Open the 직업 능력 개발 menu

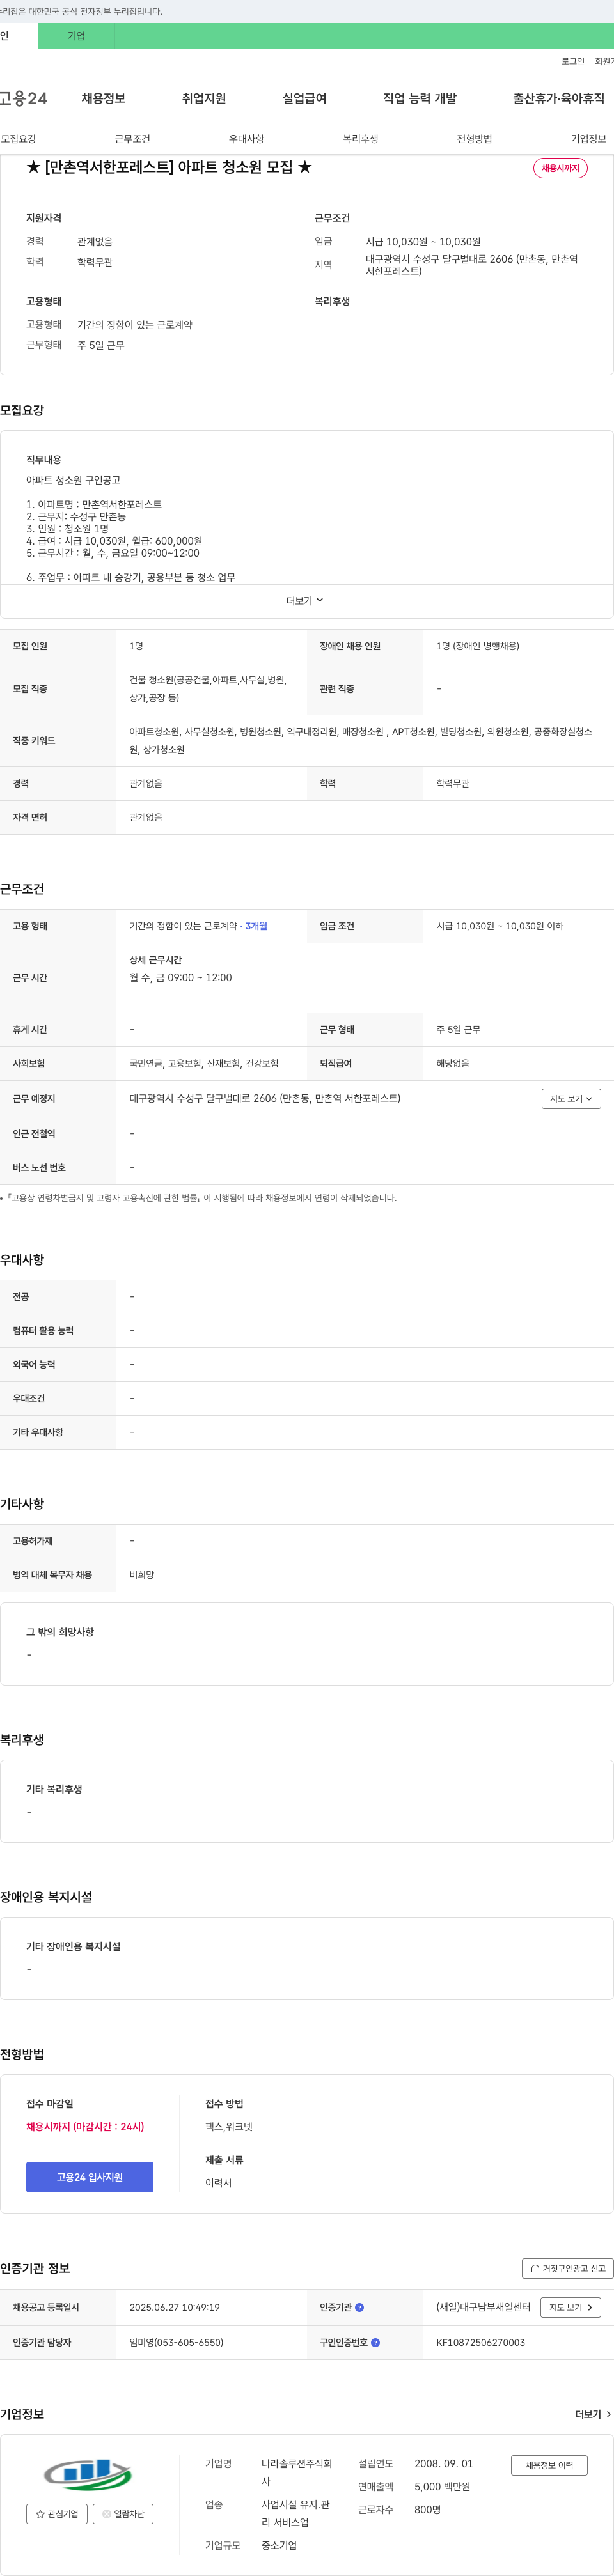pyautogui.click(x=420, y=98)
